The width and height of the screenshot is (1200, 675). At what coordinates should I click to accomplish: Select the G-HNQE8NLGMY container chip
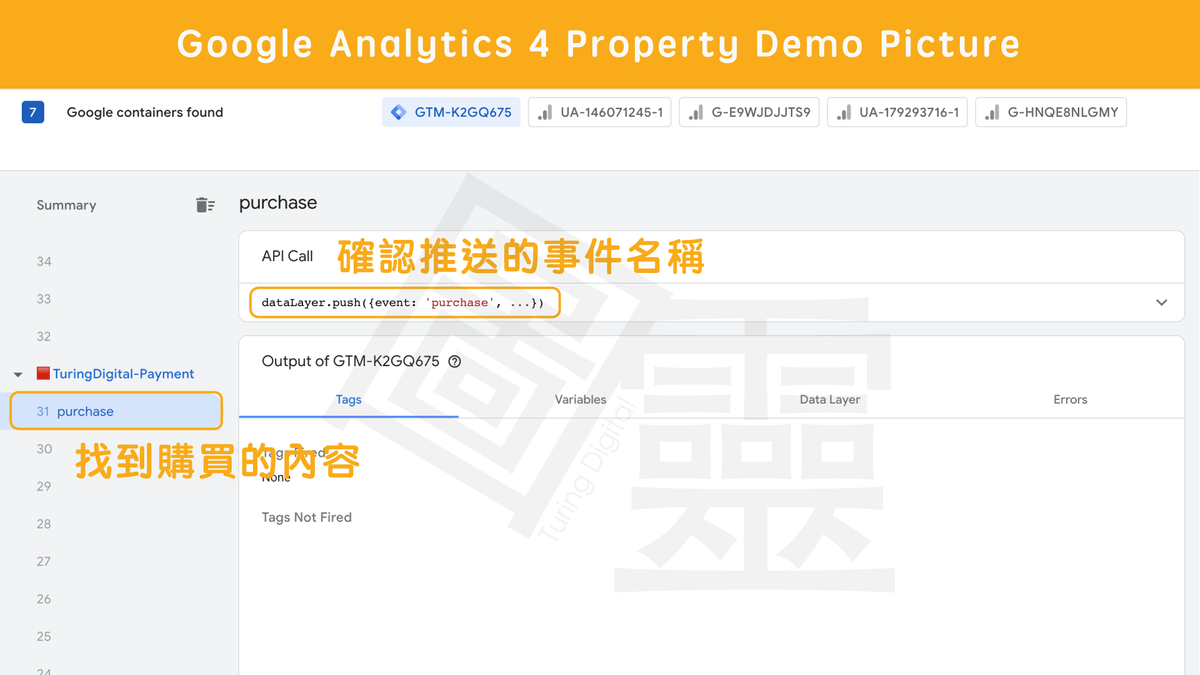1051,113
